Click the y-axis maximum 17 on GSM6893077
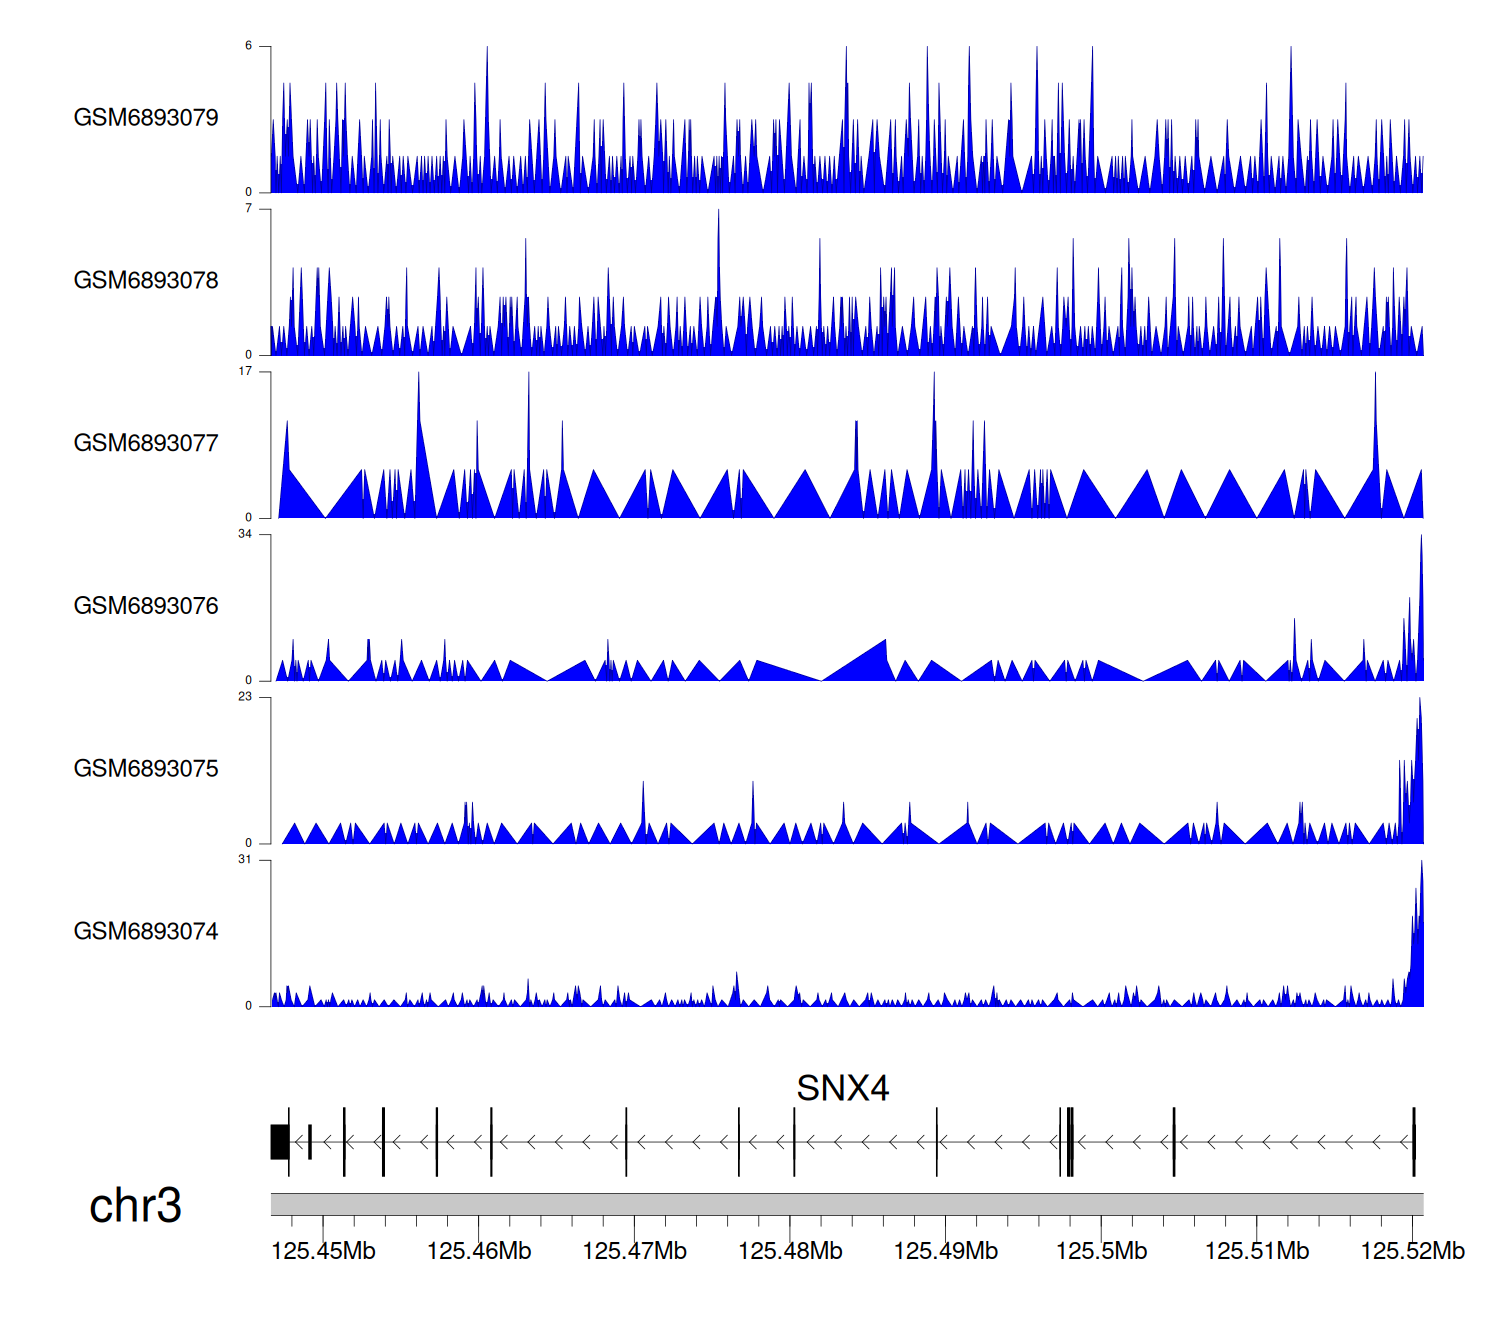Viewport: 1500px width, 1320px height. (x=245, y=371)
